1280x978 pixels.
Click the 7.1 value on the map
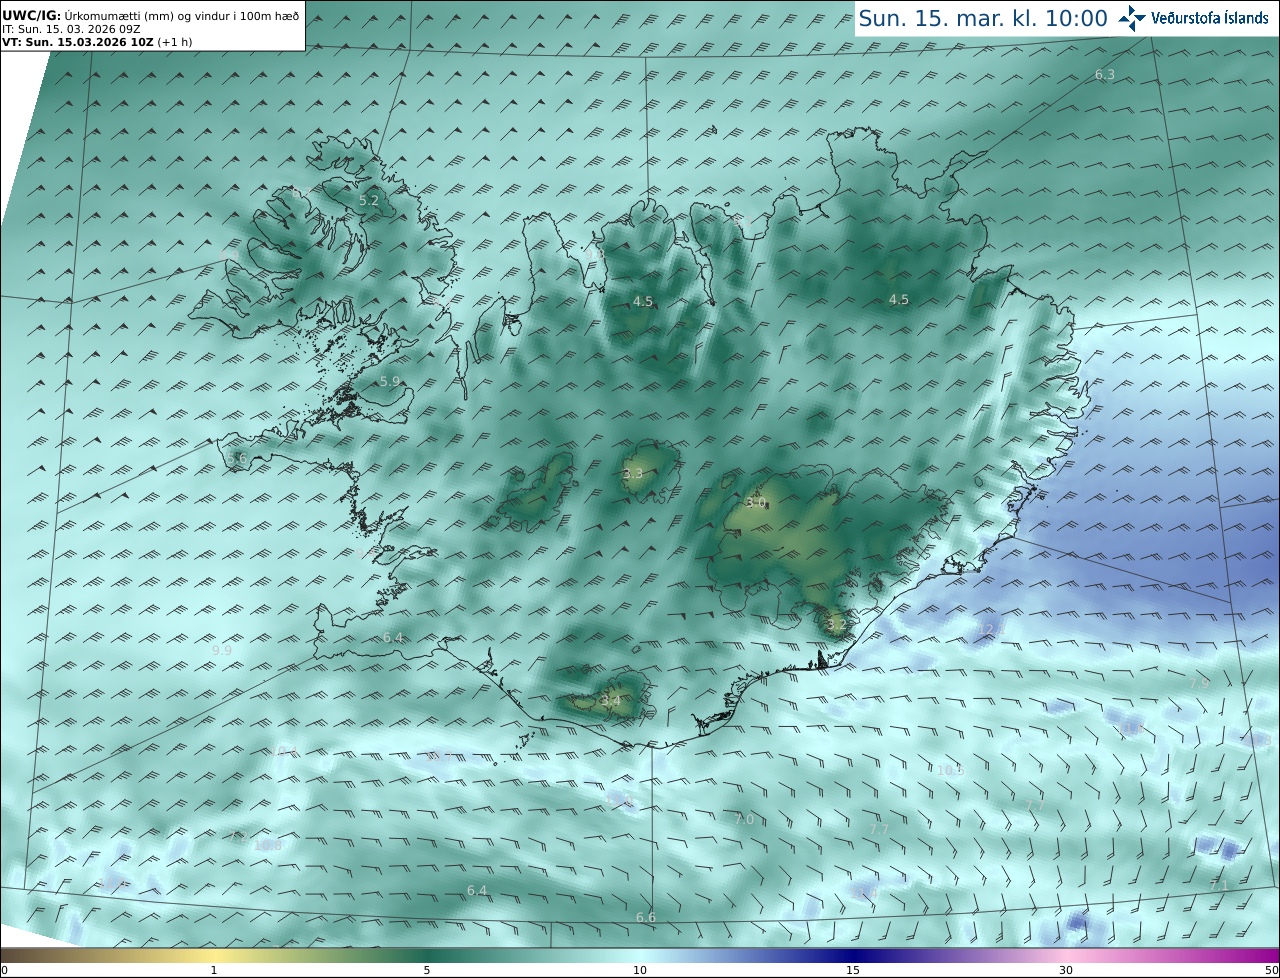[1219, 886]
